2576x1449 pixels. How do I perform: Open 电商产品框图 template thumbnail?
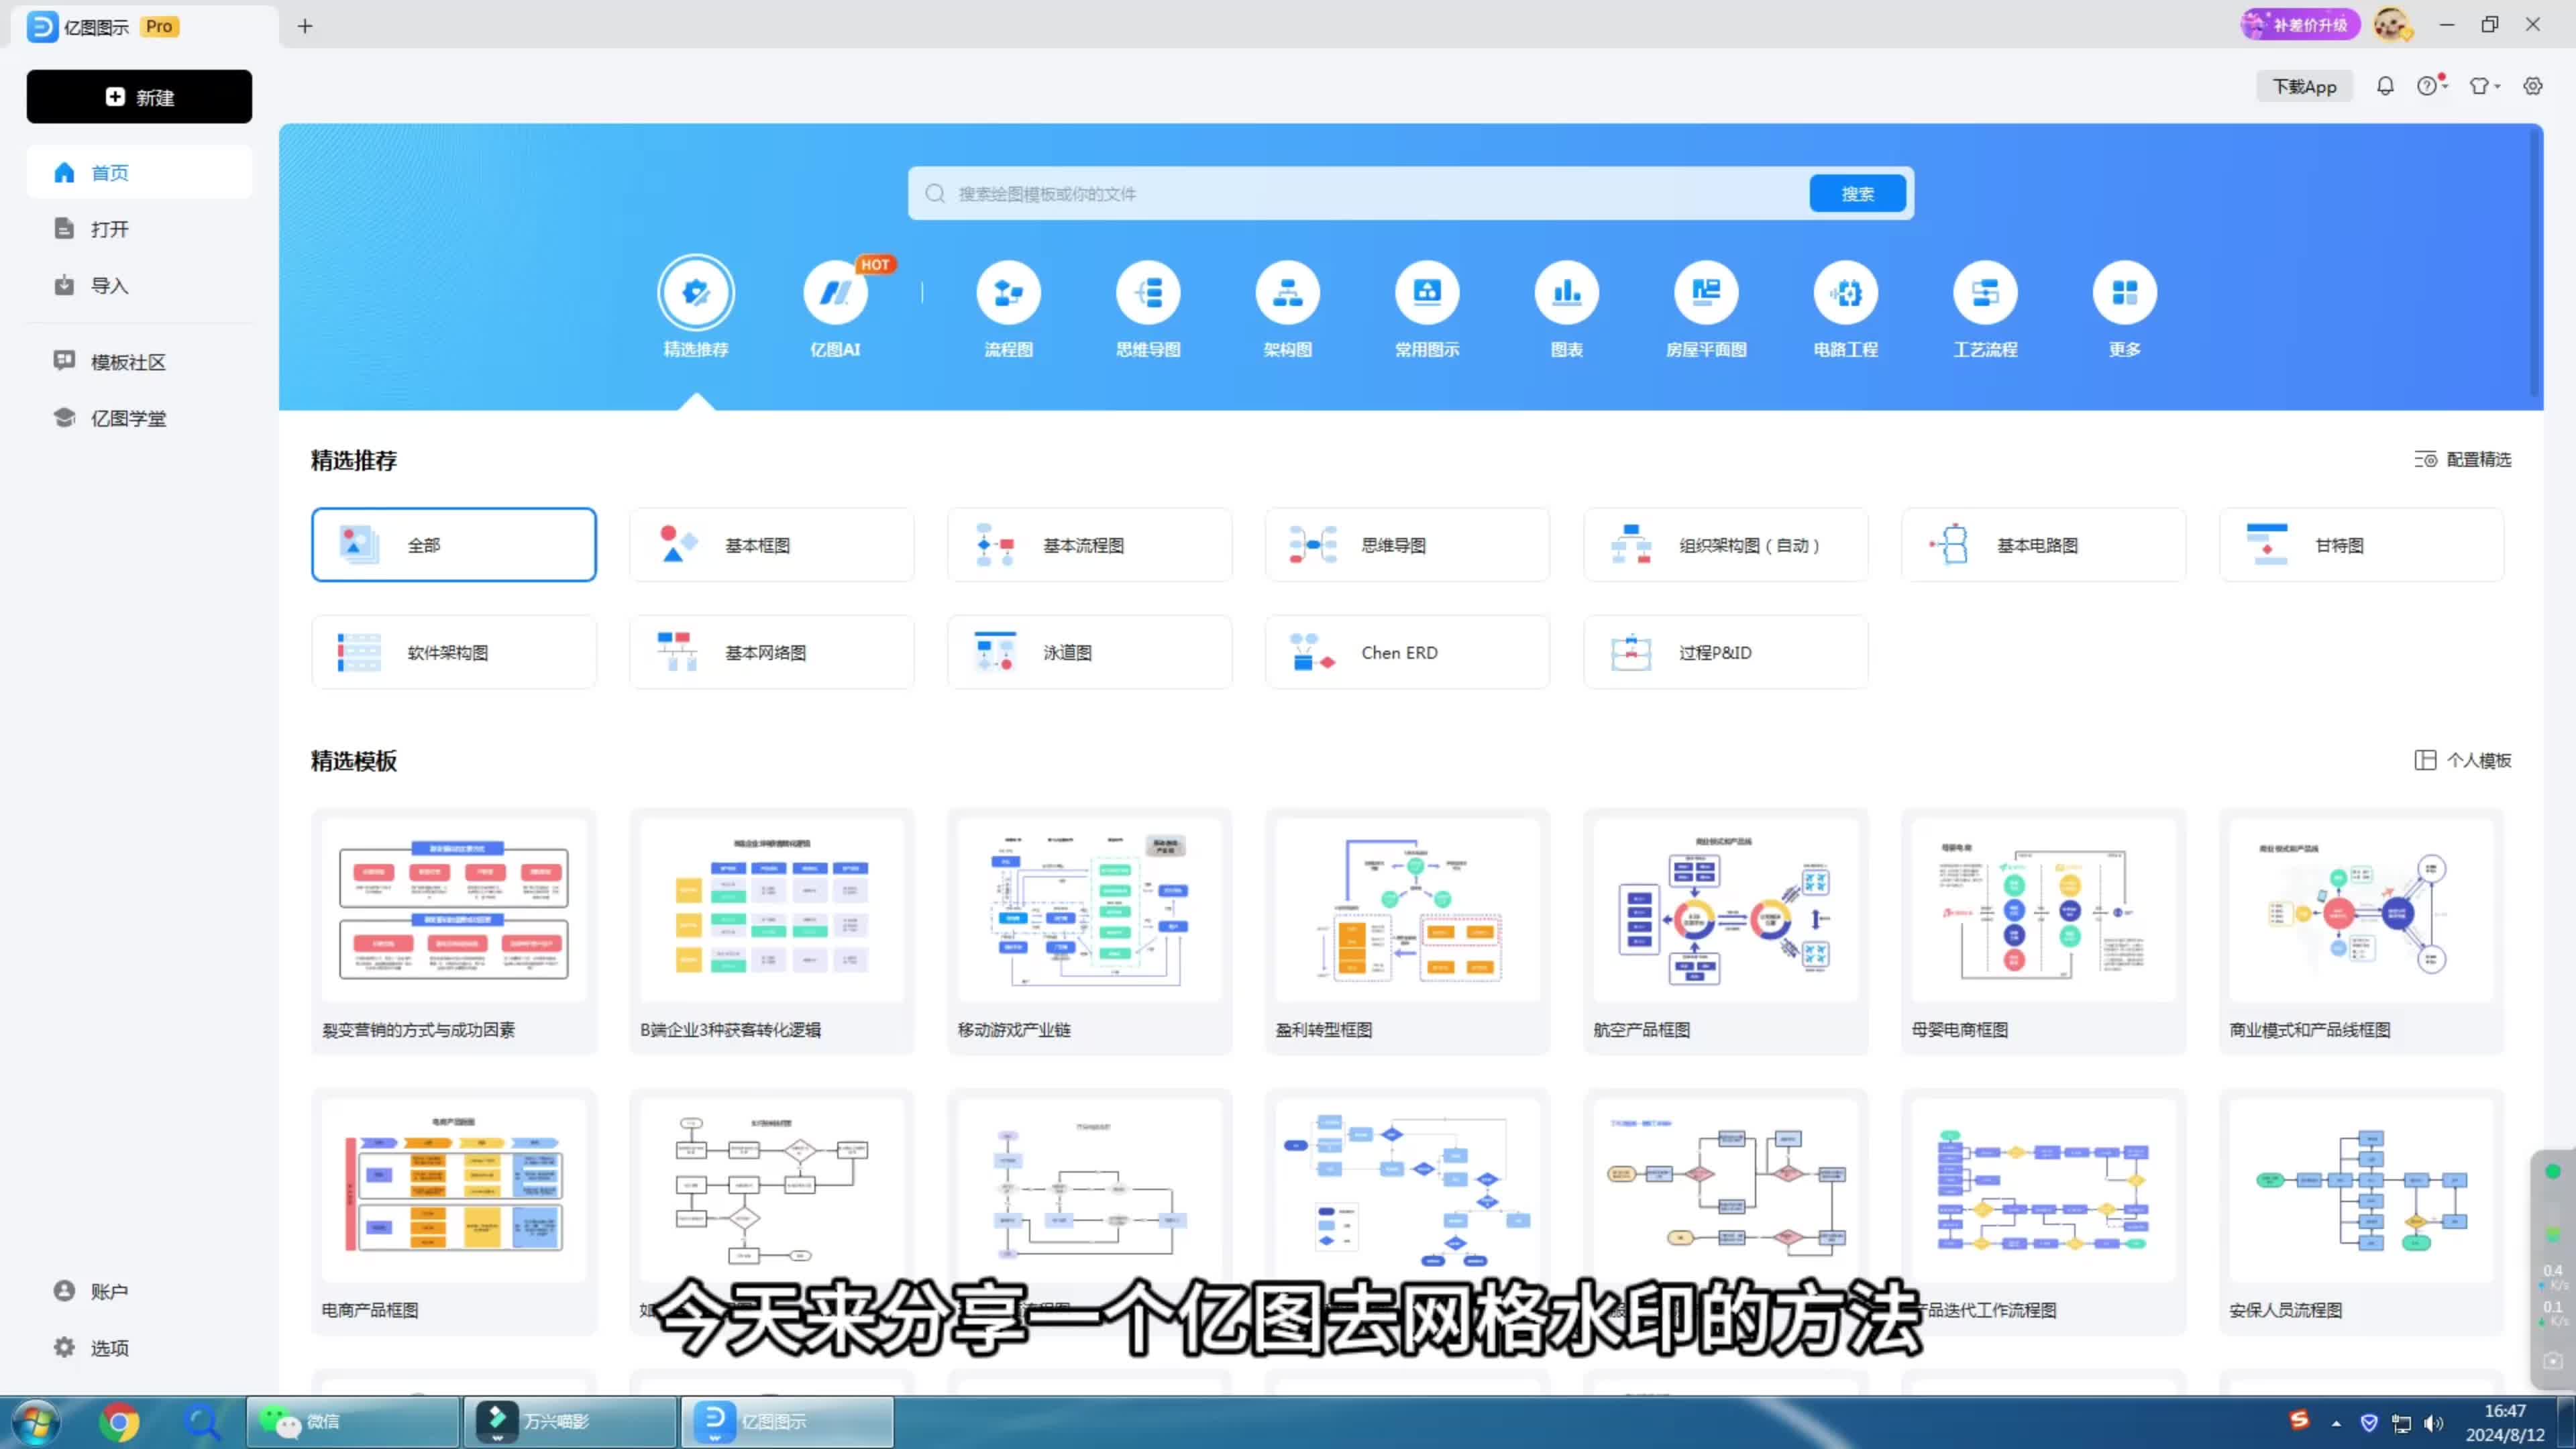click(x=454, y=1190)
